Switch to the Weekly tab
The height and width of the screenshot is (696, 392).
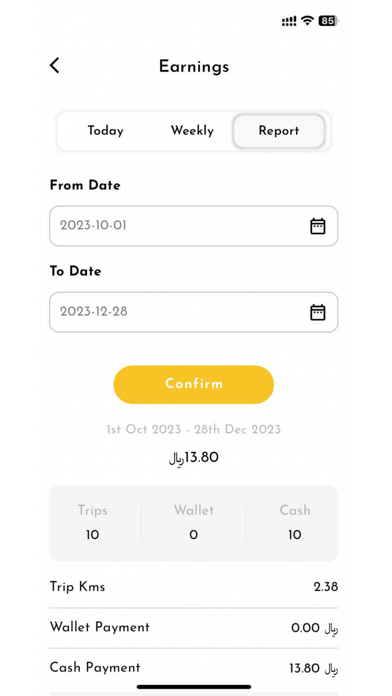[x=192, y=131]
